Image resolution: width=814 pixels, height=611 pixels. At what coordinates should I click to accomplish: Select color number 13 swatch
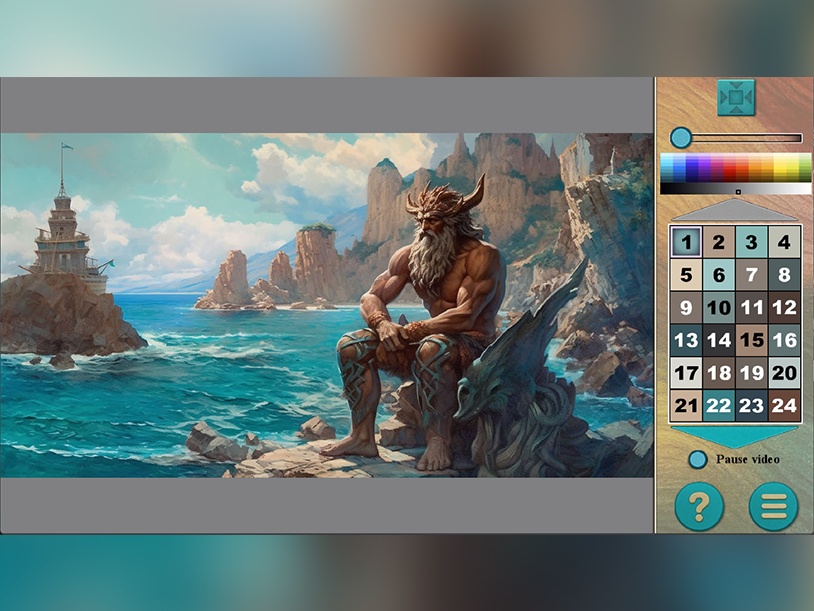[x=686, y=340]
